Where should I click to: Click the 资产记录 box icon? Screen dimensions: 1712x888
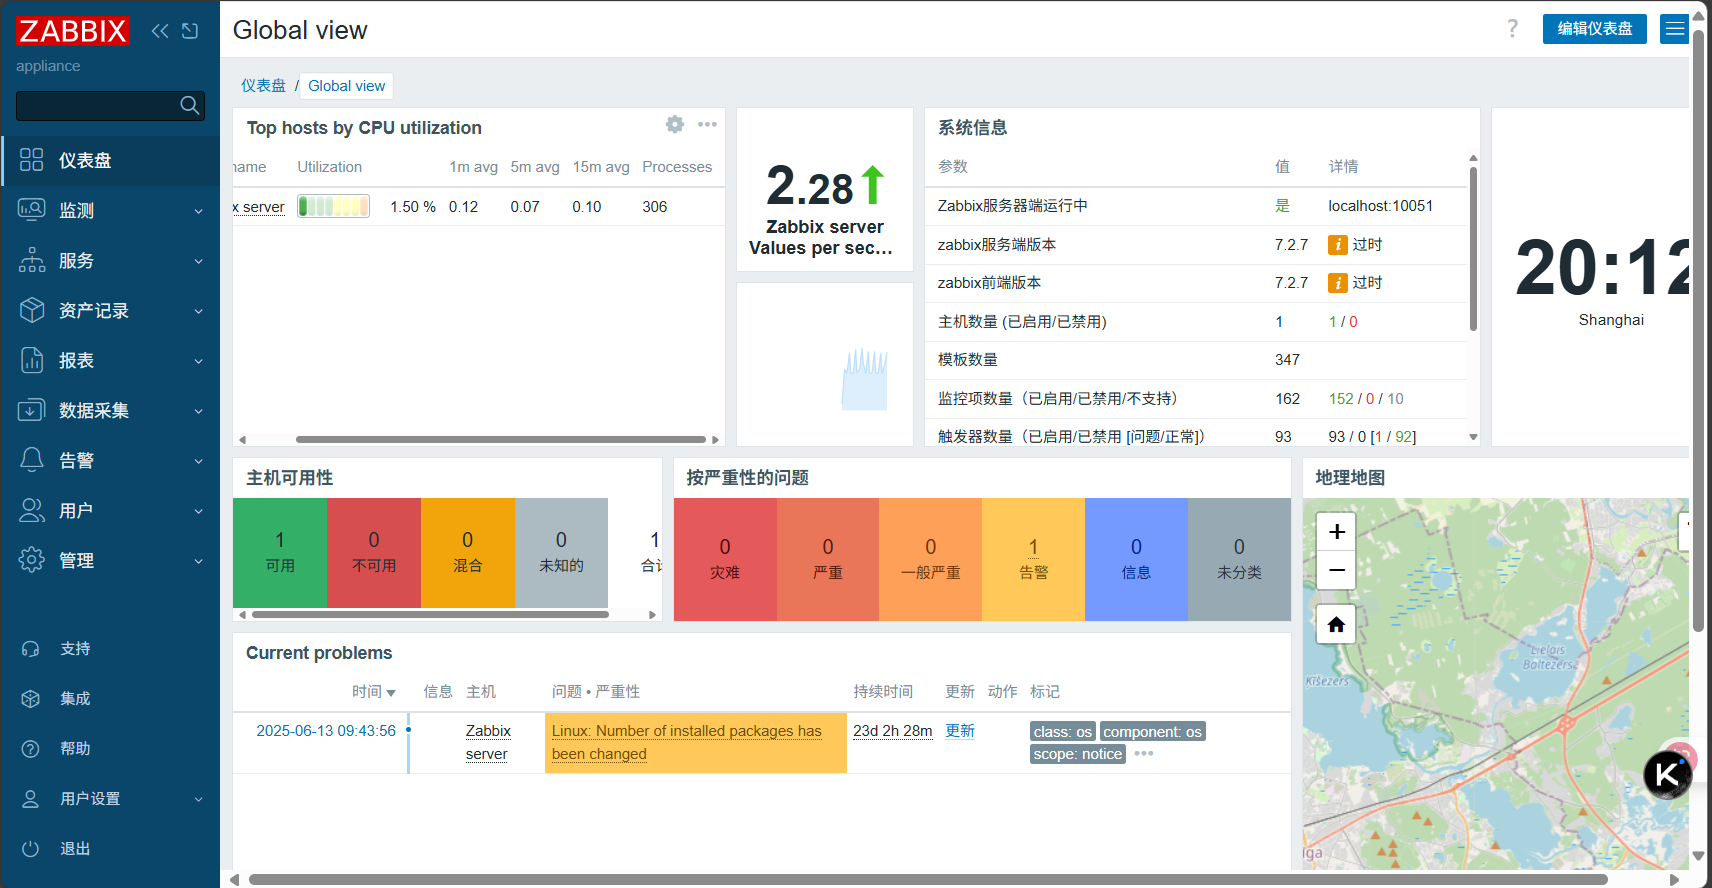[x=32, y=310]
